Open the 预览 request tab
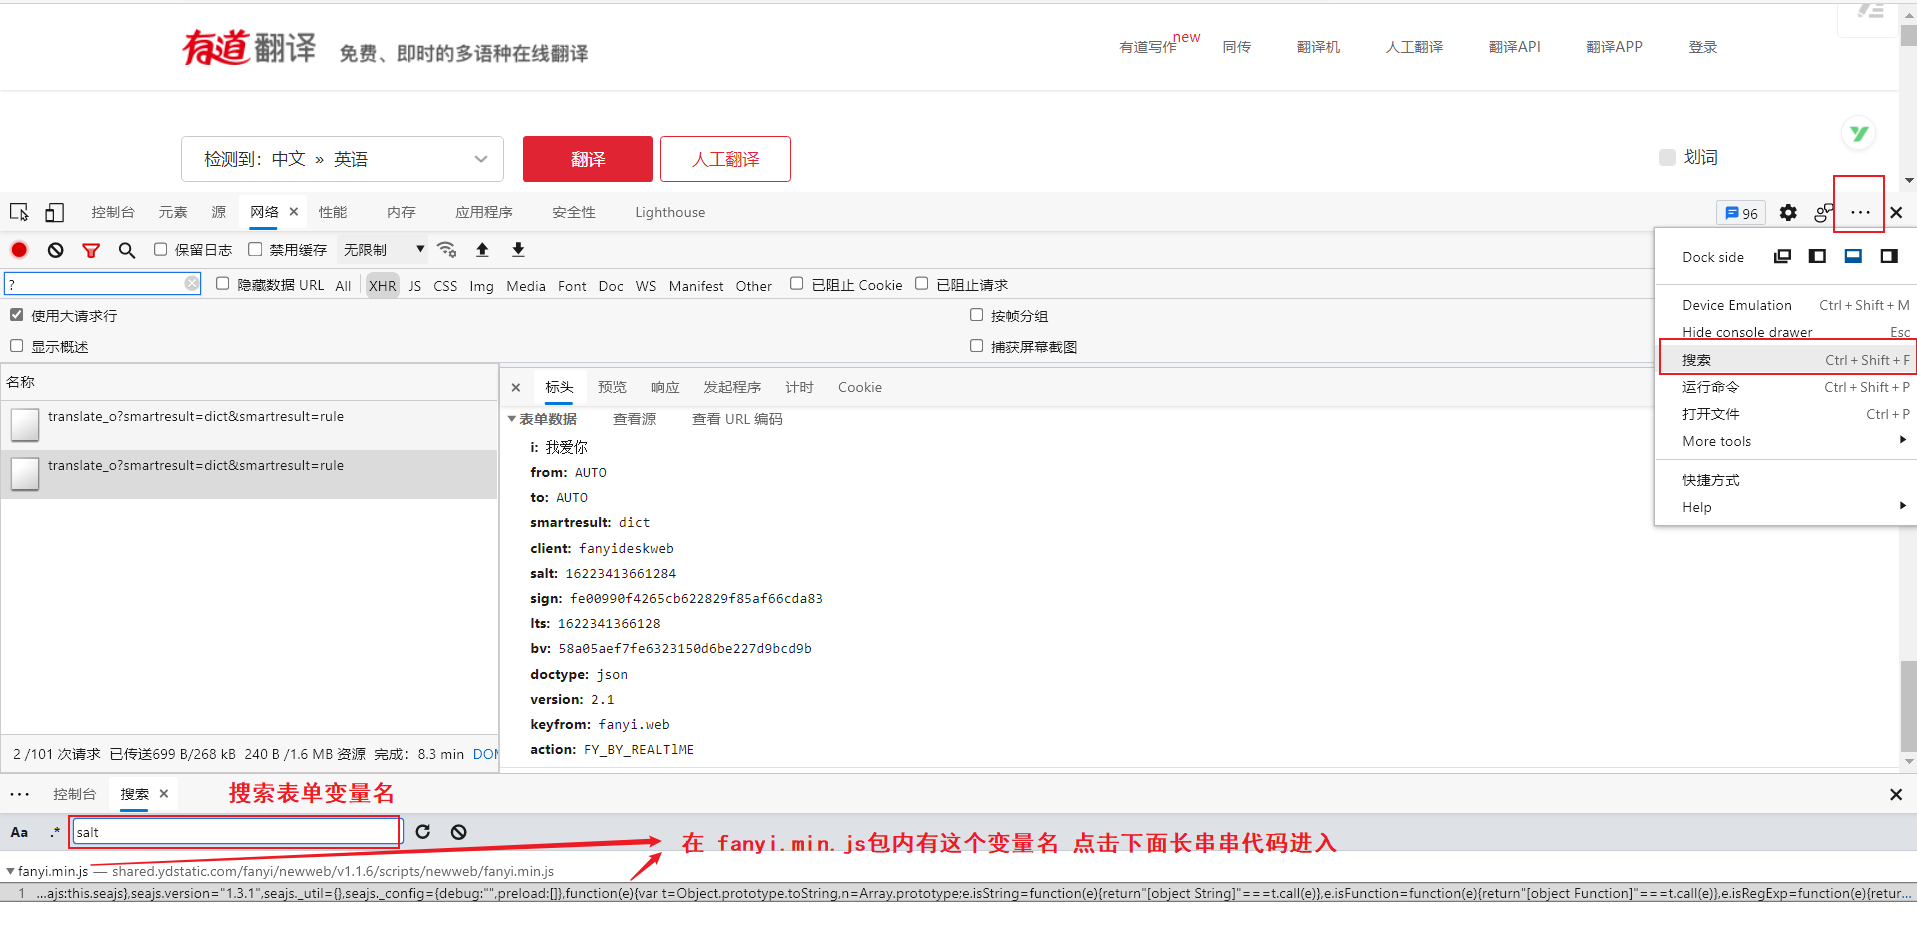The height and width of the screenshot is (950, 1917). pos(612,388)
